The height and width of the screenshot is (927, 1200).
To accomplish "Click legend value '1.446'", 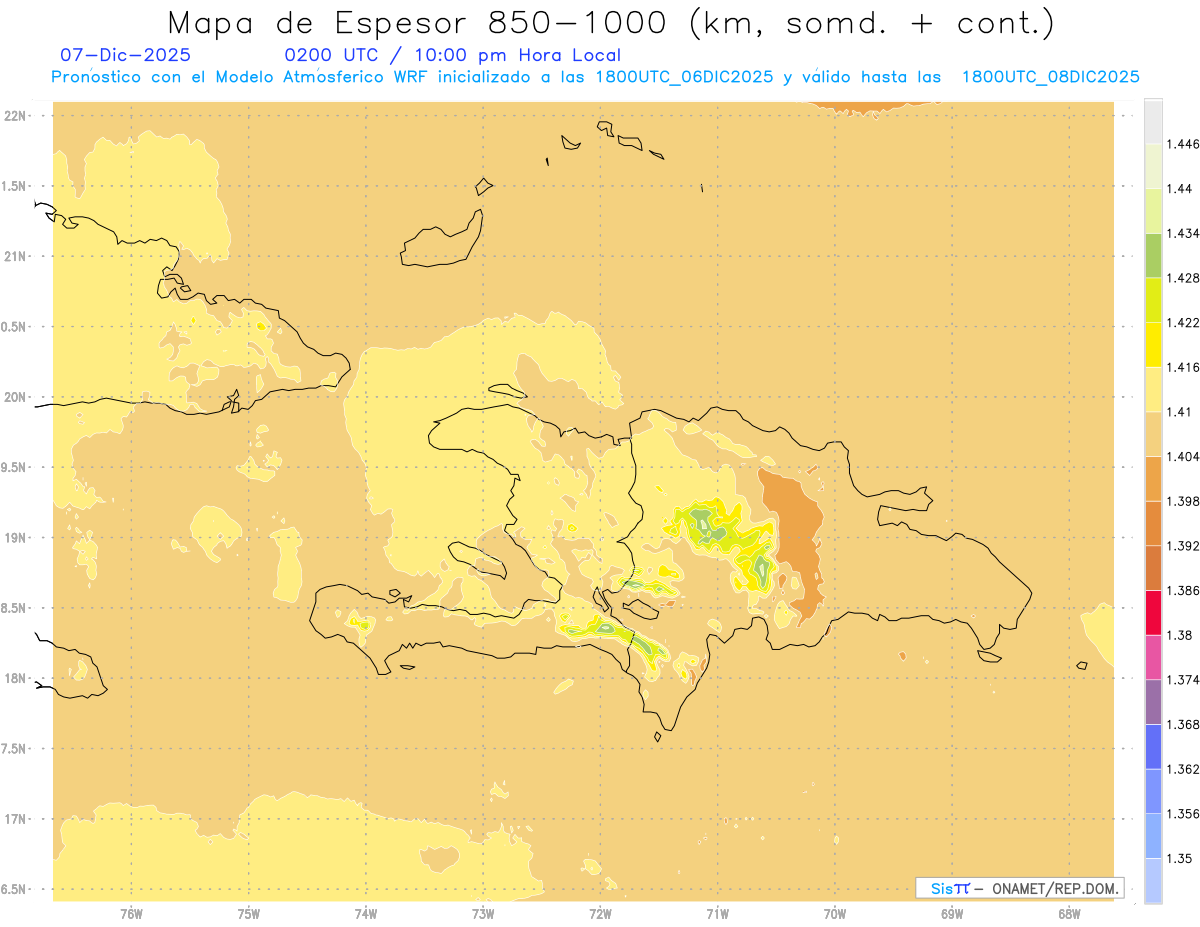I will [1183, 144].
